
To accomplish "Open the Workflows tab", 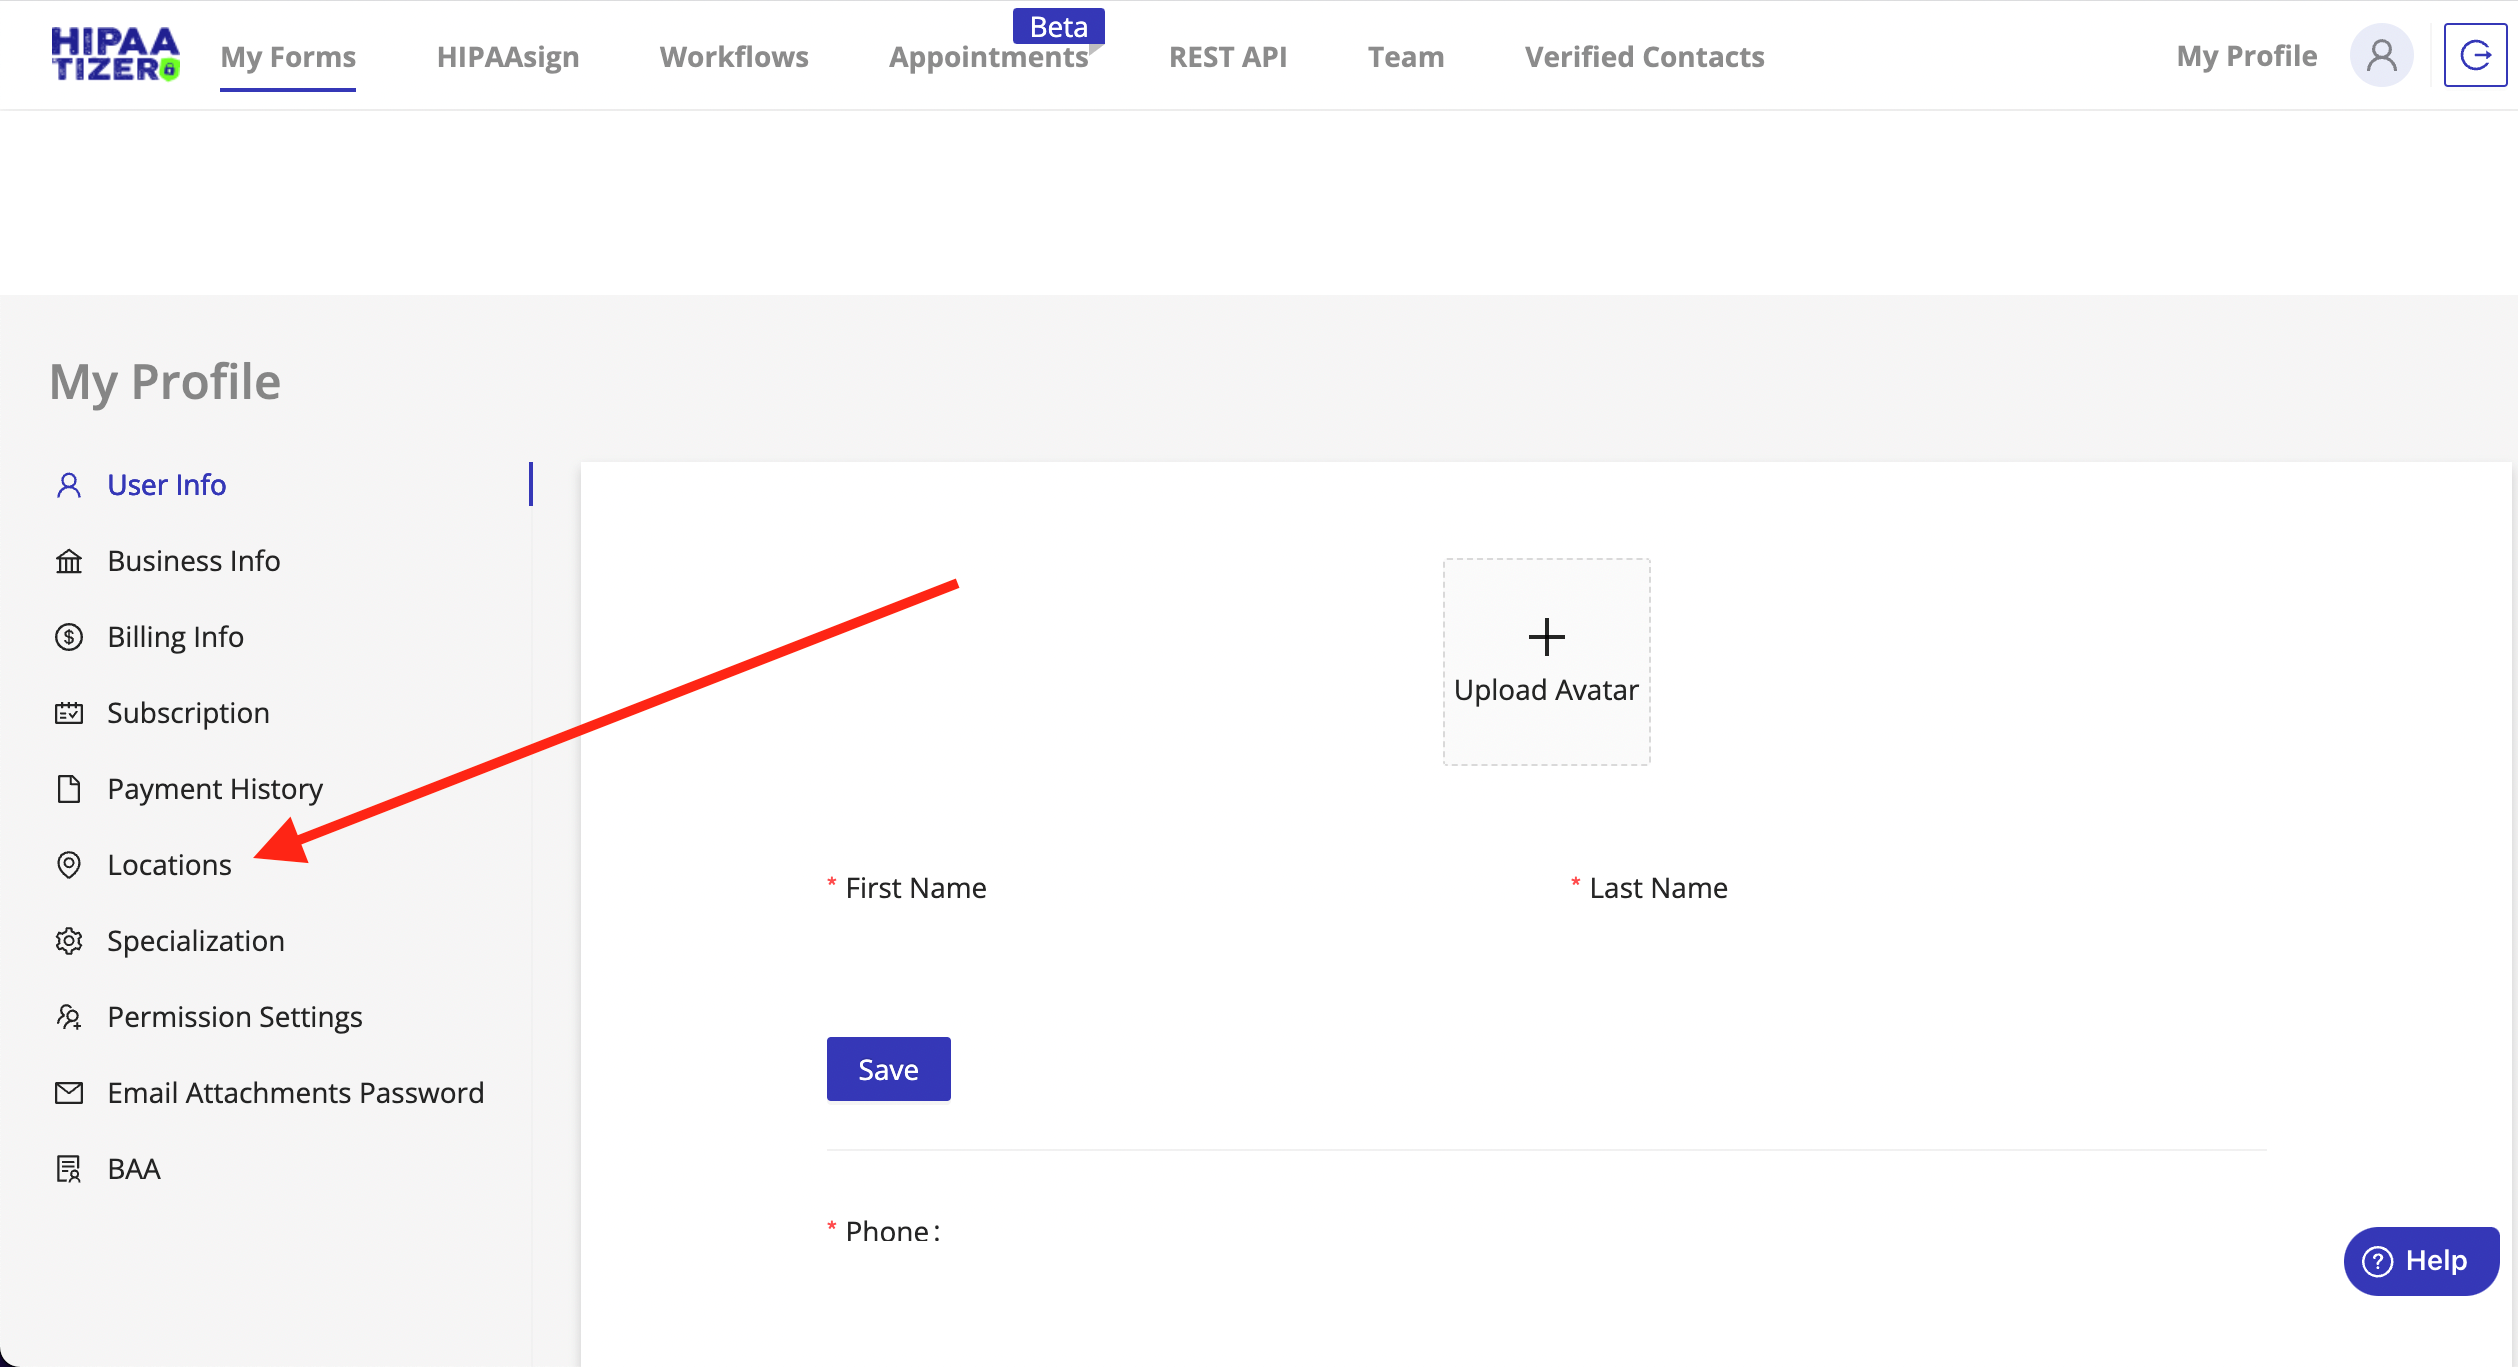I will point(734,57).
